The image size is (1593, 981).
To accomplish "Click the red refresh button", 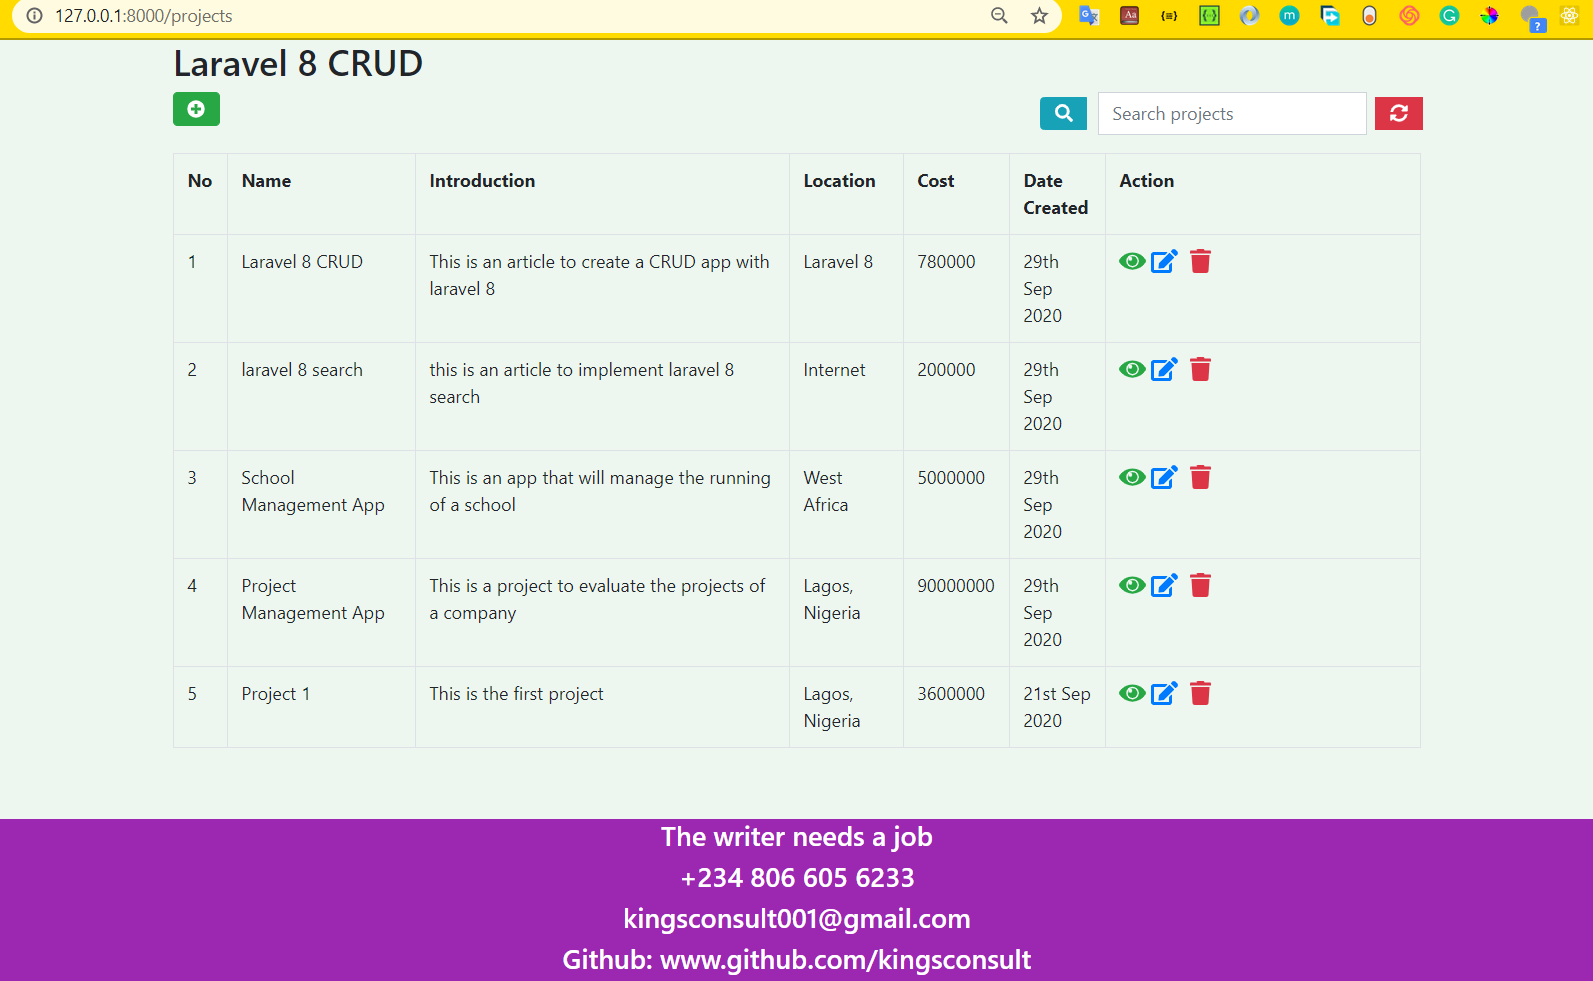I will click(x=1398, y=113).
